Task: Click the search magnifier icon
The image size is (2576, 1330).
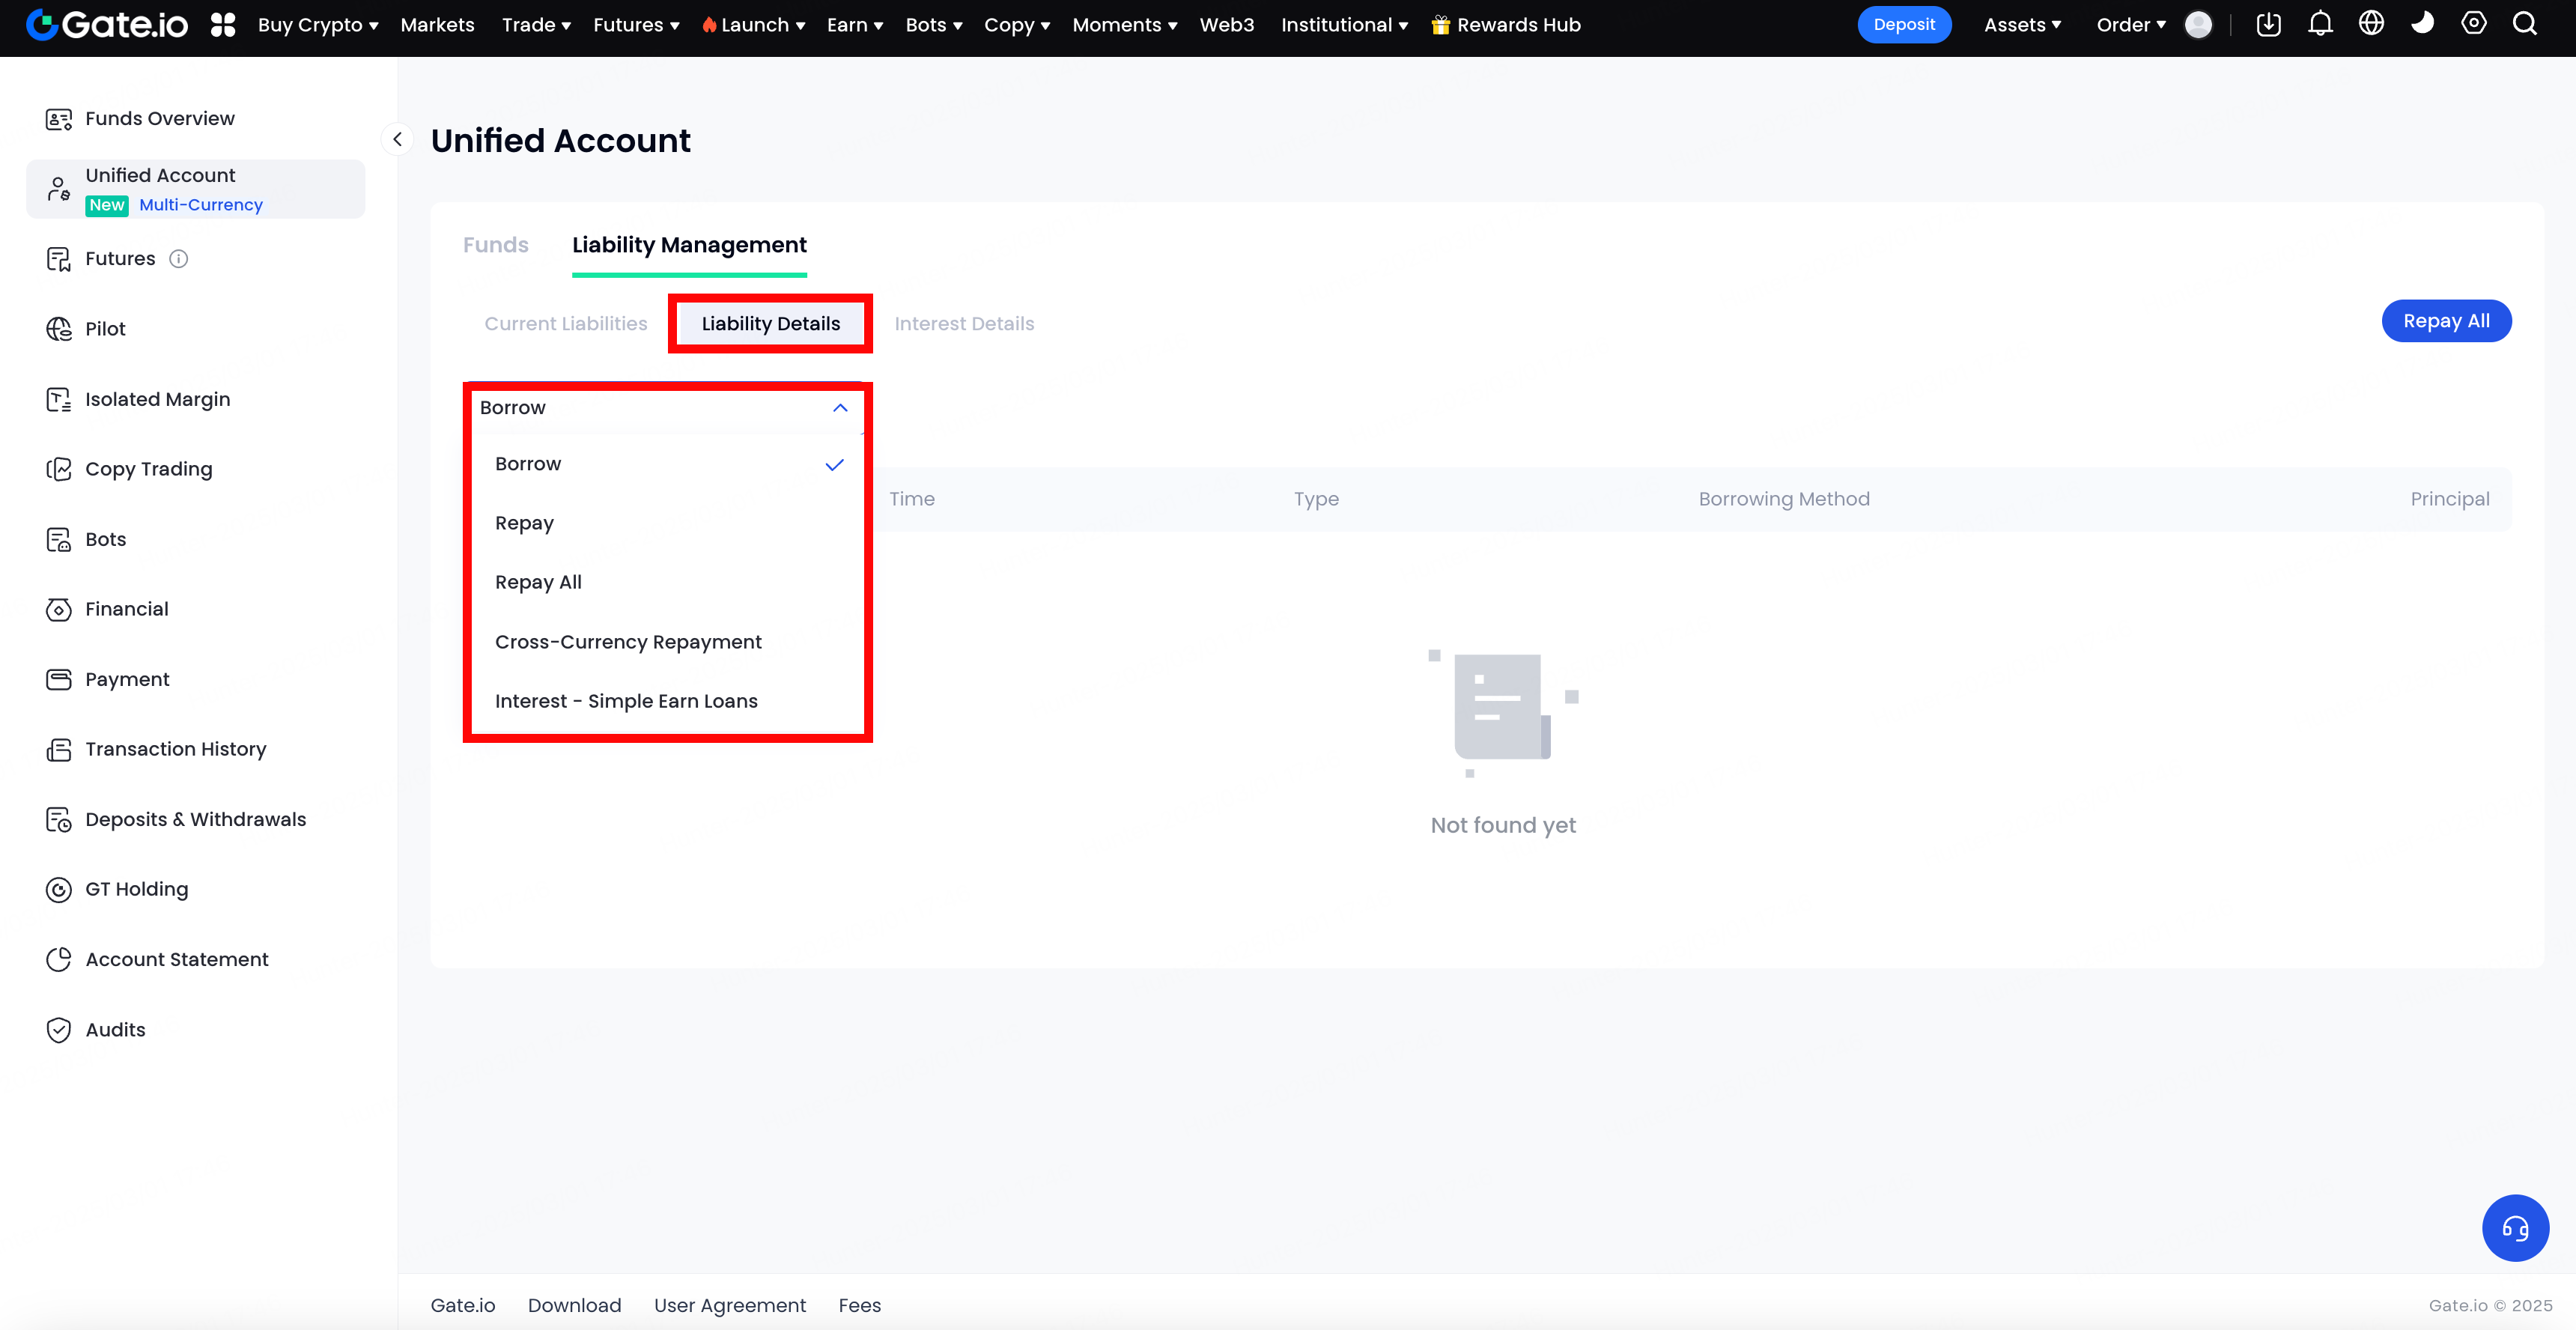Action: click(2525, 24)
